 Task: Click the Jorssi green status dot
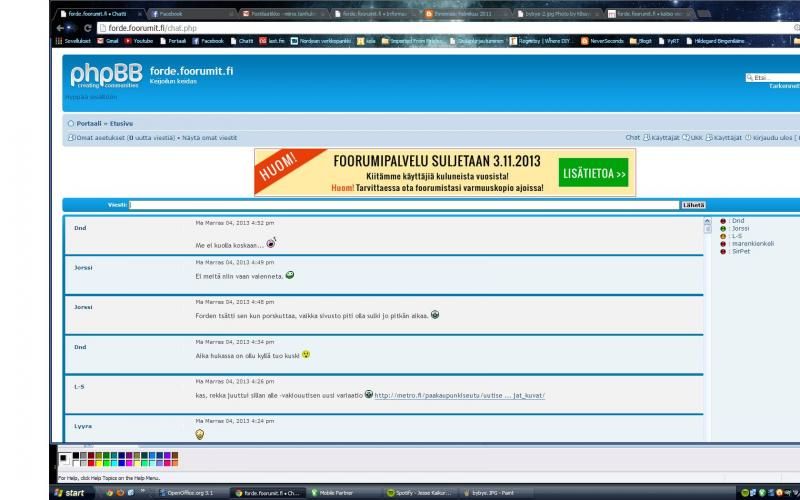723,229
